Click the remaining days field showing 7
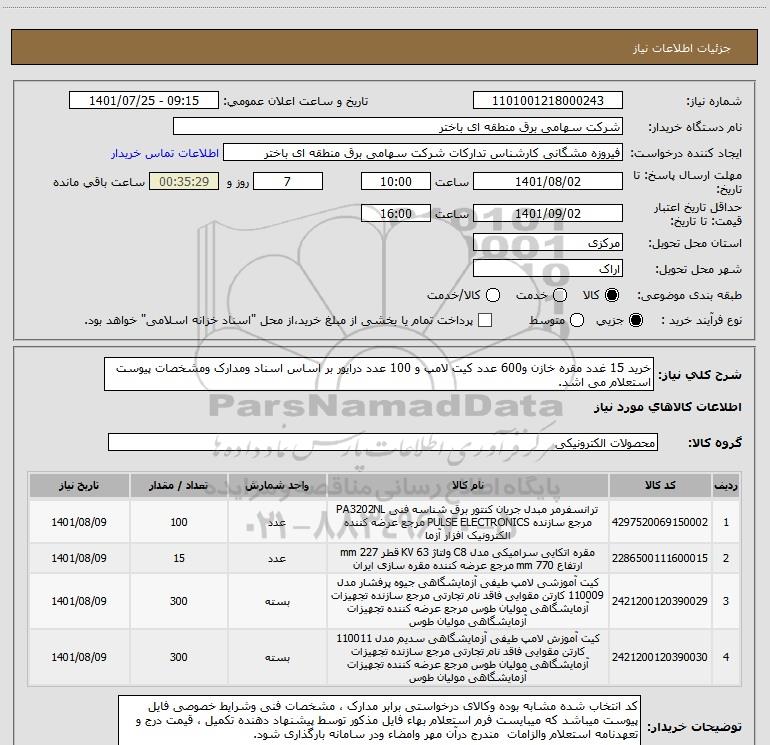770x745 pixels. (x=287, y=181)
